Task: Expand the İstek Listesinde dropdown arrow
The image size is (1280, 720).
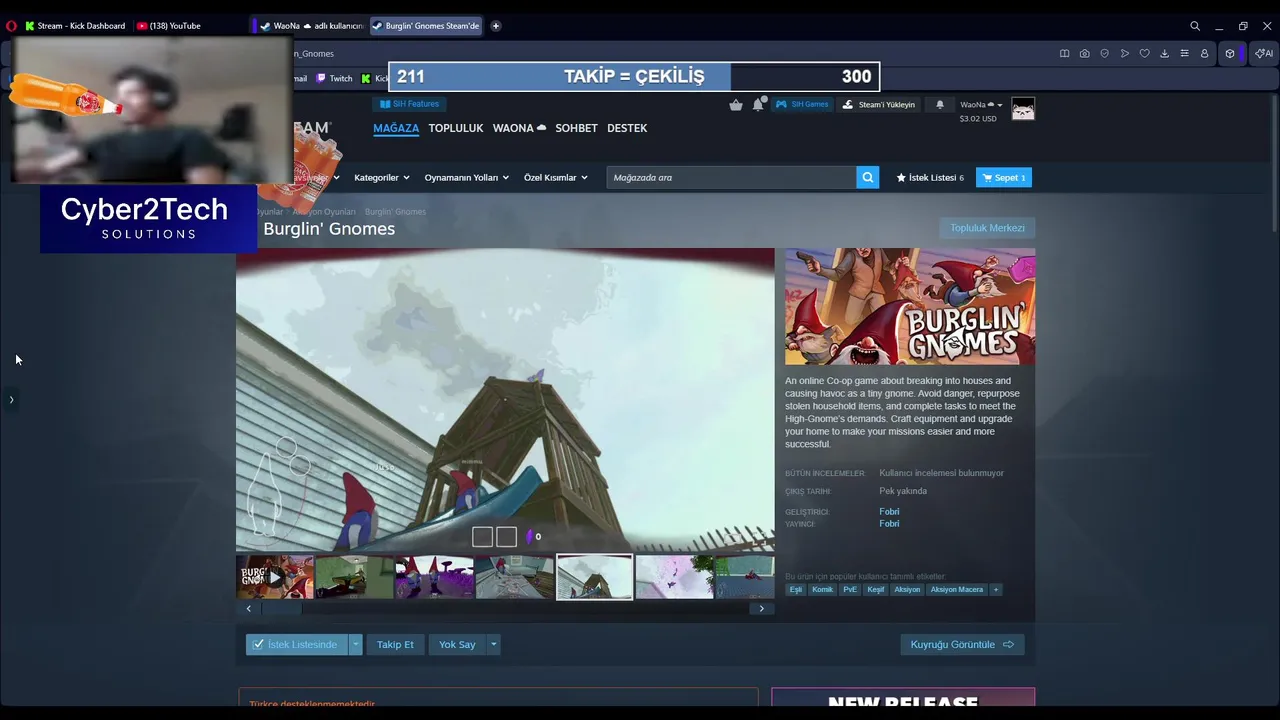Action: (x=355, y=644)
